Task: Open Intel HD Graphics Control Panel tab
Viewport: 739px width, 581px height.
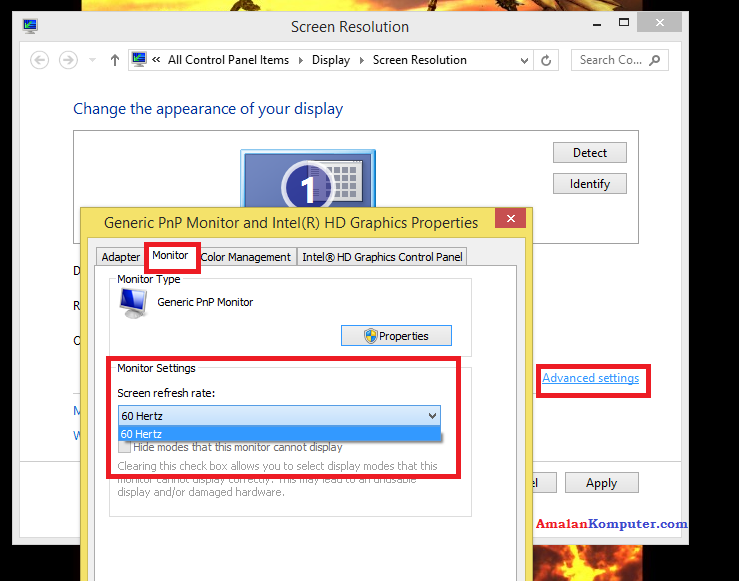Action: [x=382, y=257]
